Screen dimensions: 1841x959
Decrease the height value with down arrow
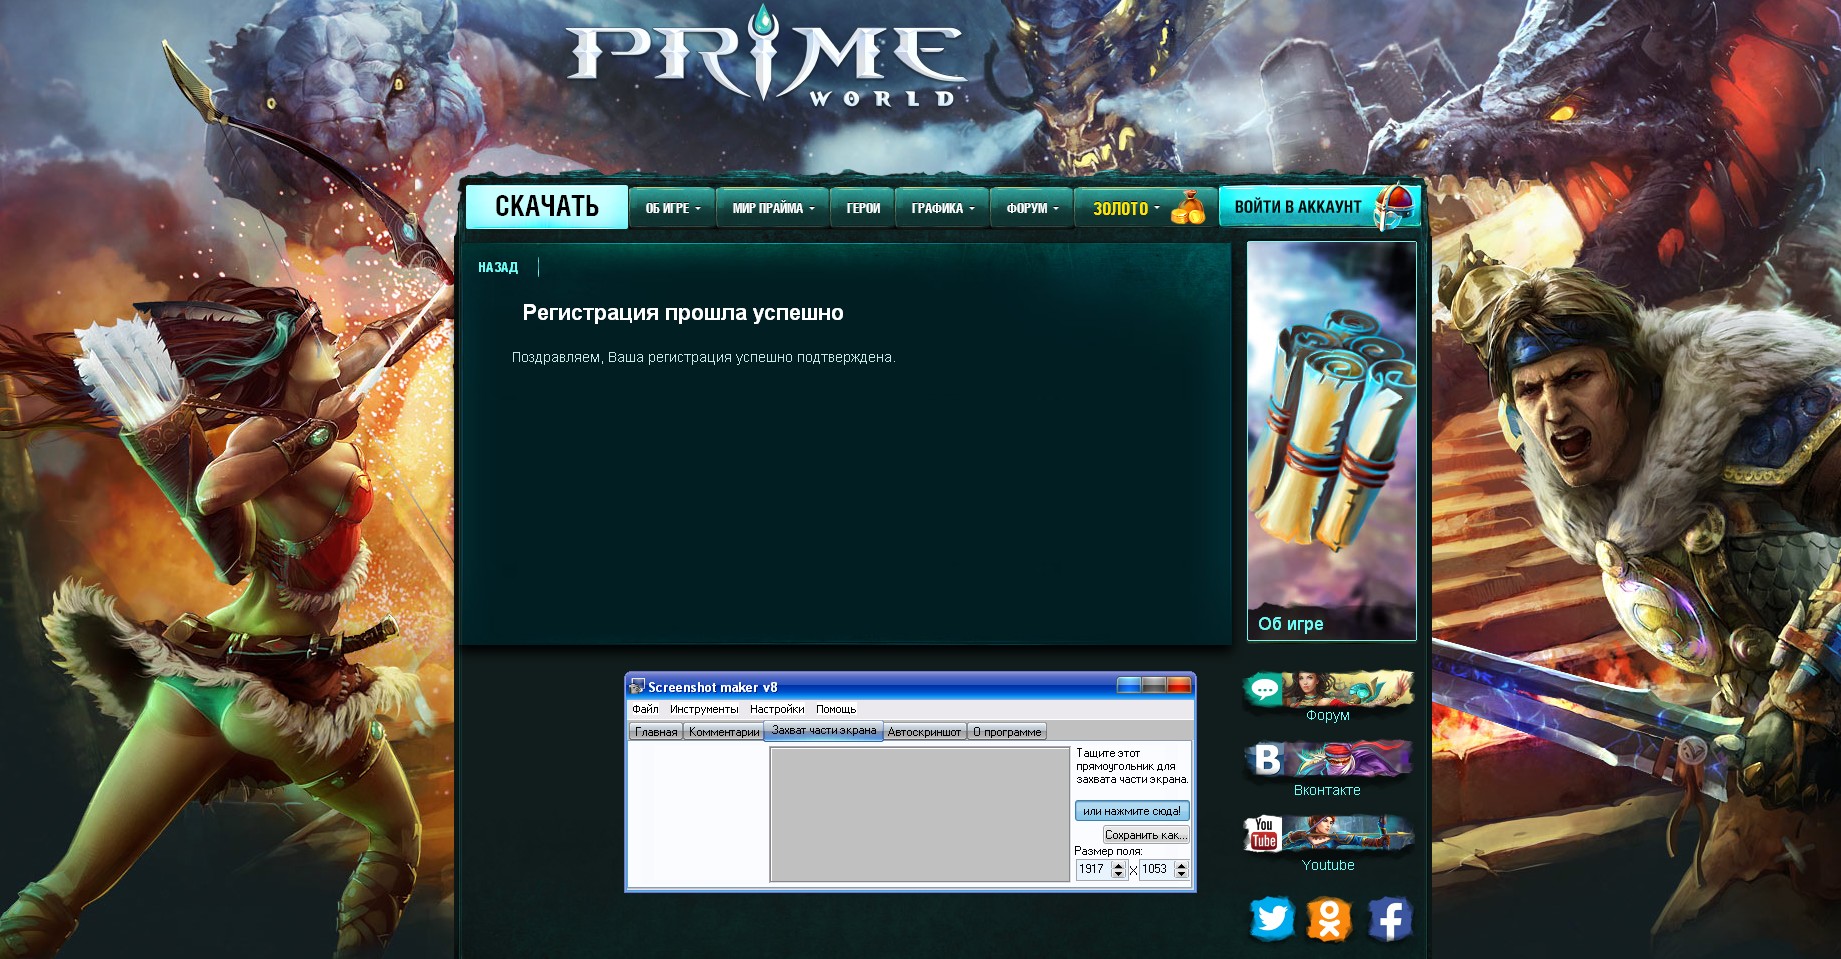click(x=1182, y=875)
